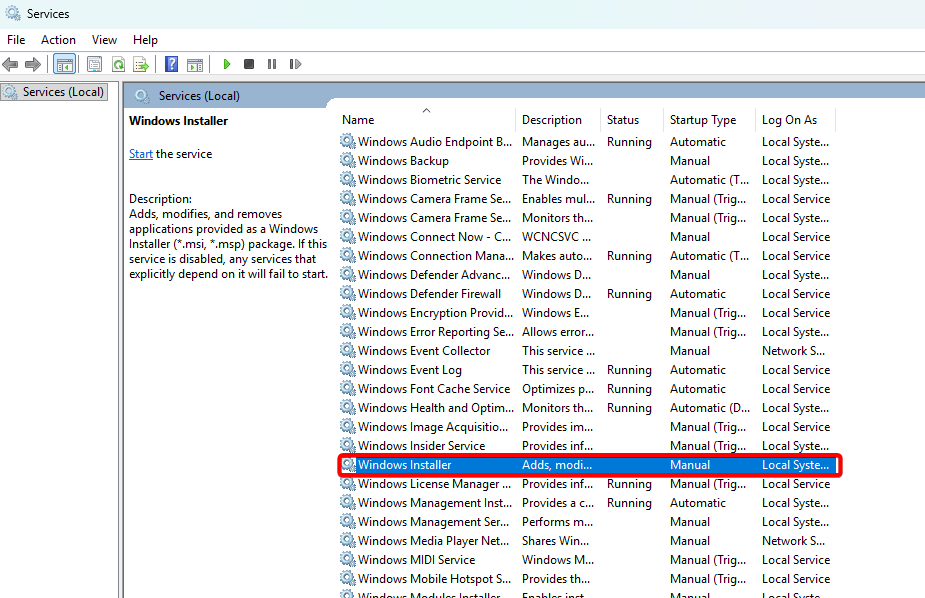Select the highlighted Windows Installer row

(x=588, y=465)
